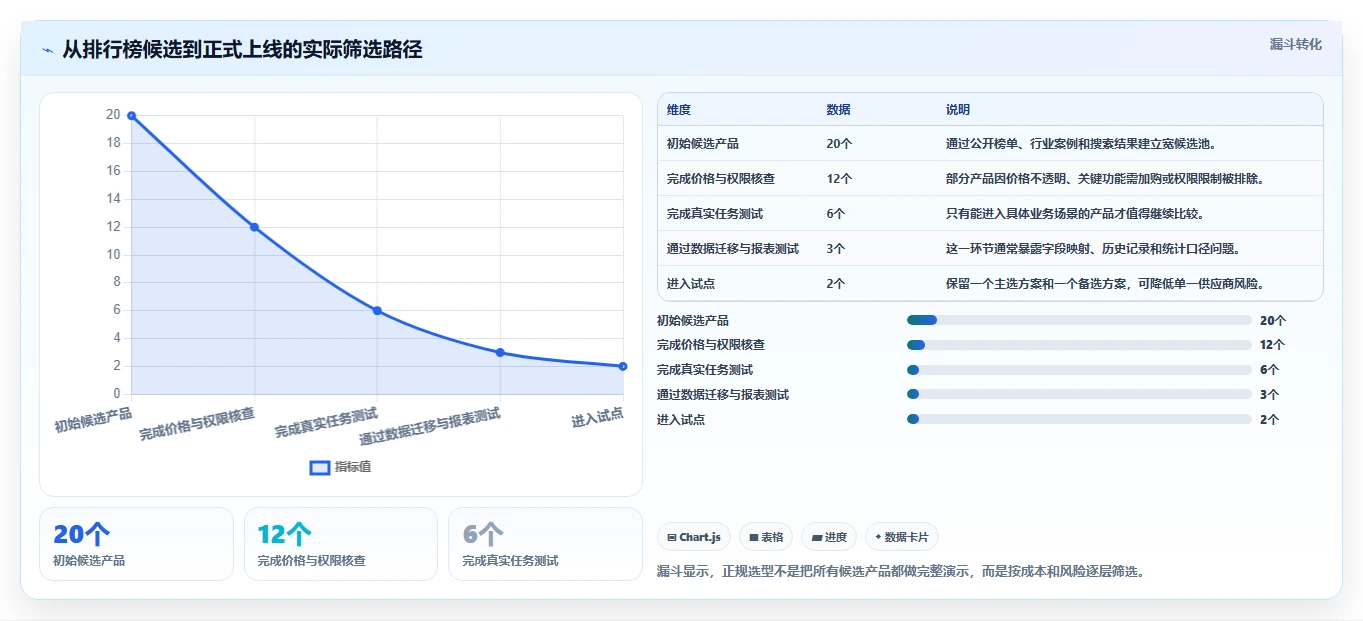This screenshot has width=1363, height=621.
Task: Click the Chart.js chip
Action: (694, 537)
